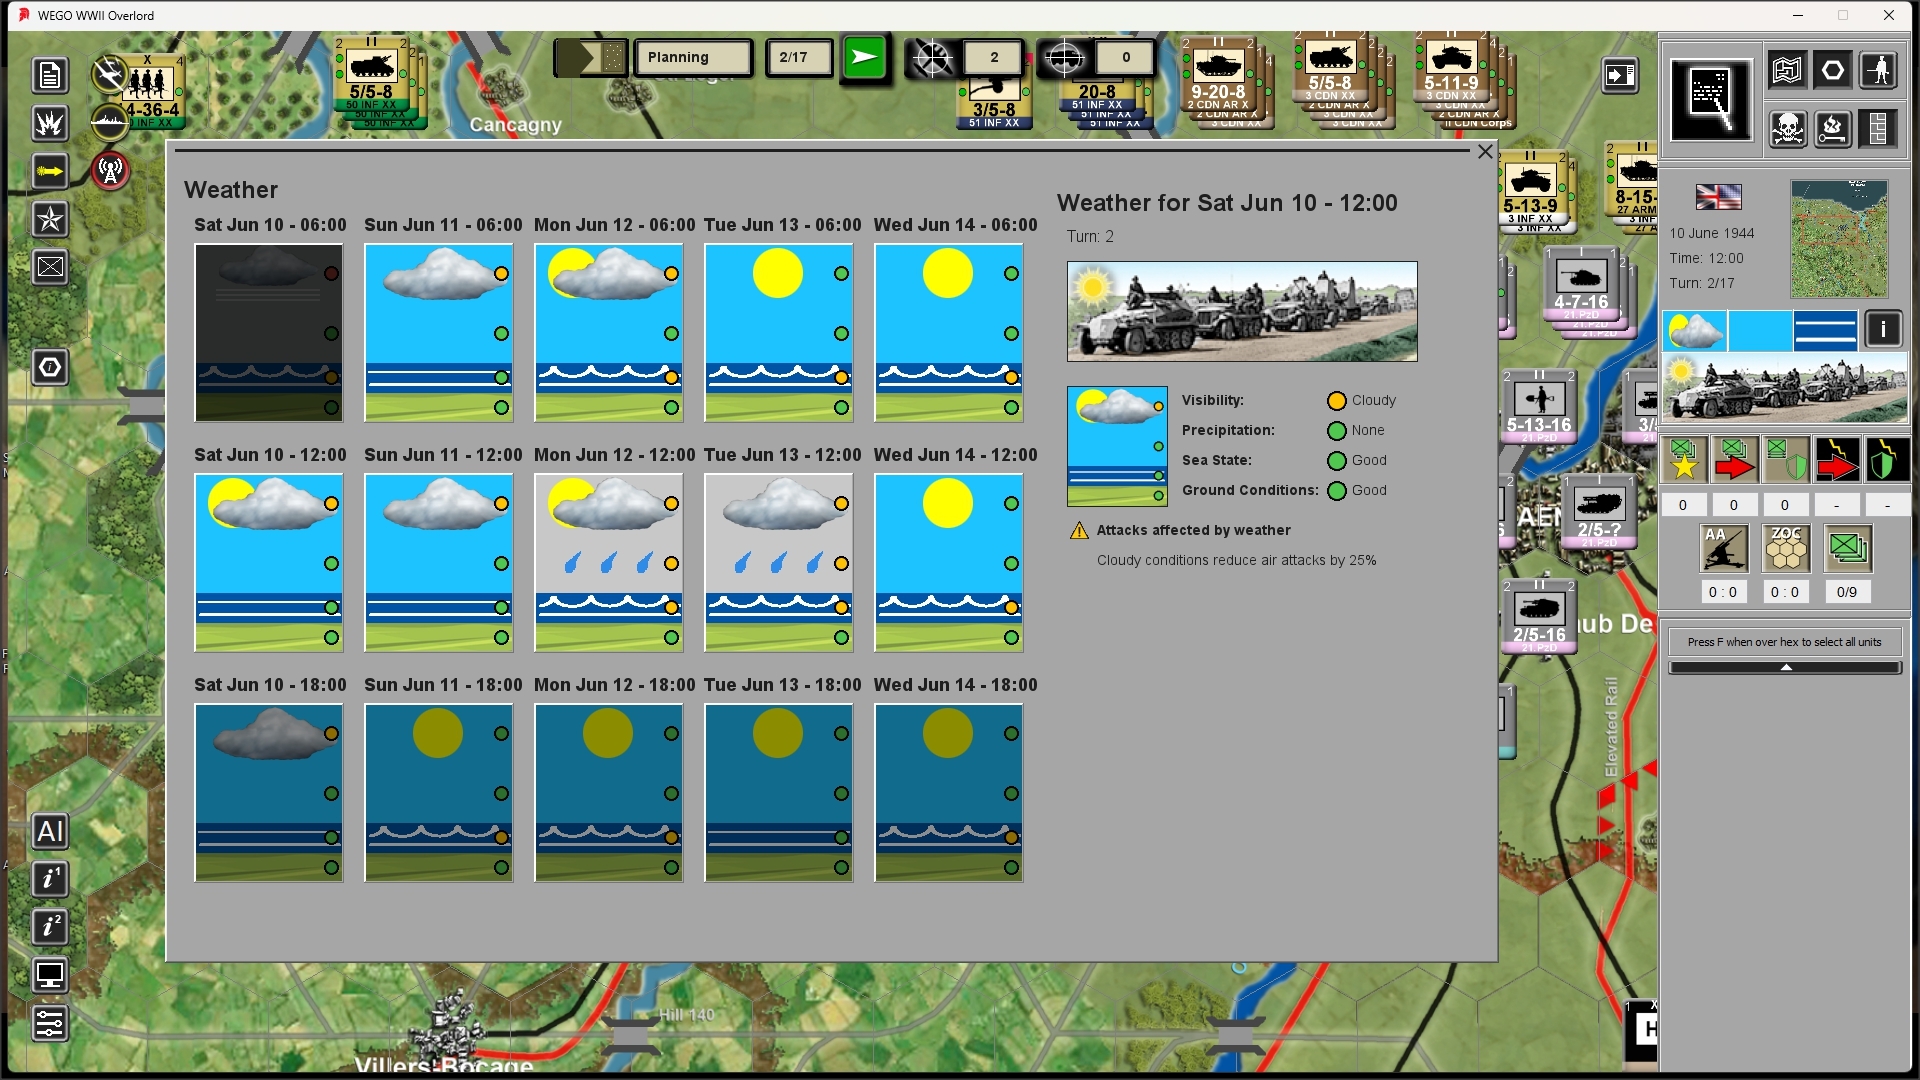Select the skull and crossbones casualties icon
The height and width of the screenshot is (1080, 1920).
coord(1787,128)
